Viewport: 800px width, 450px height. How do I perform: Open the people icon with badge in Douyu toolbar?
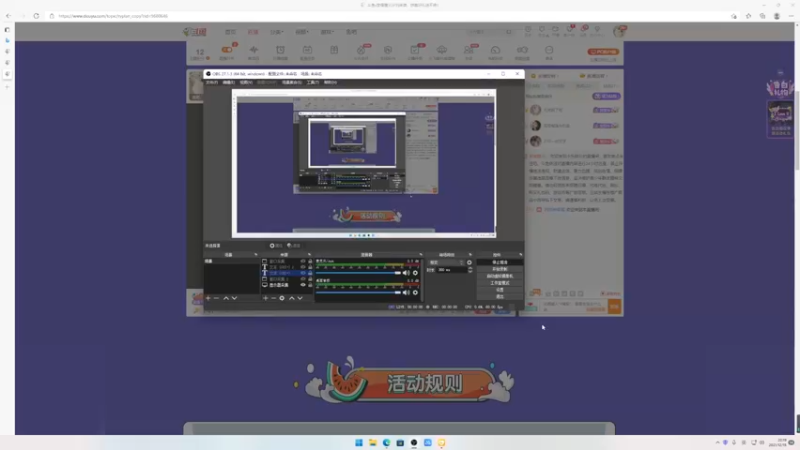coord(468,50)
